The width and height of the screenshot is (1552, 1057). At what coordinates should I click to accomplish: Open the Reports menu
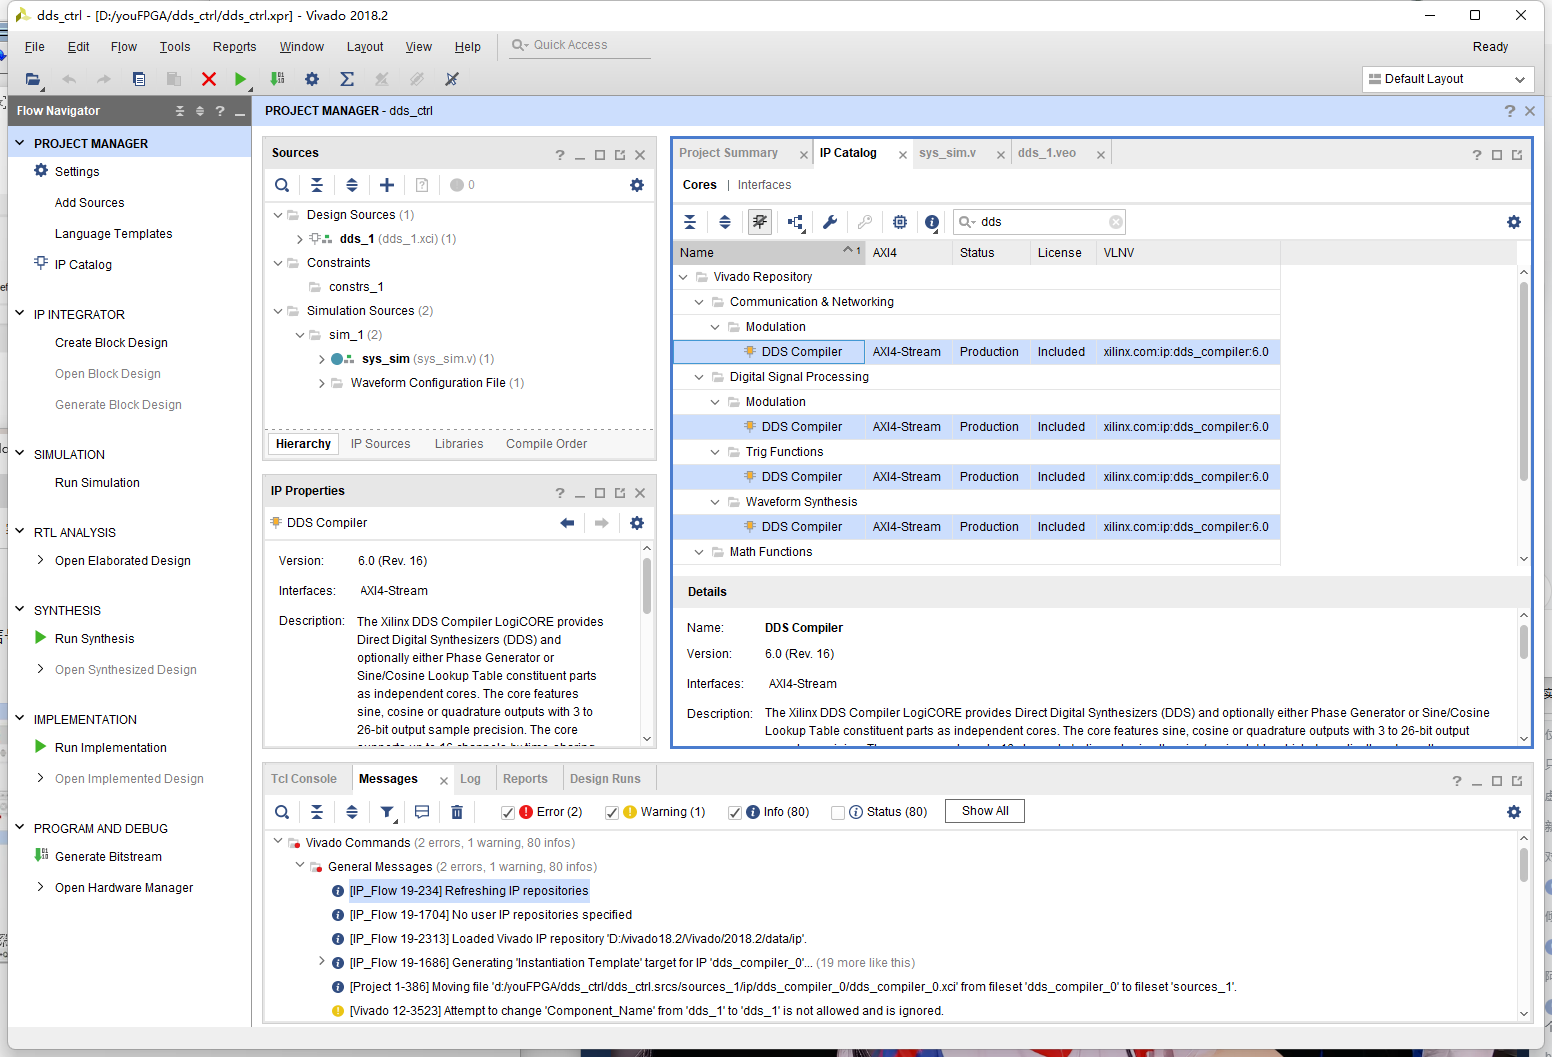(234, 47)
